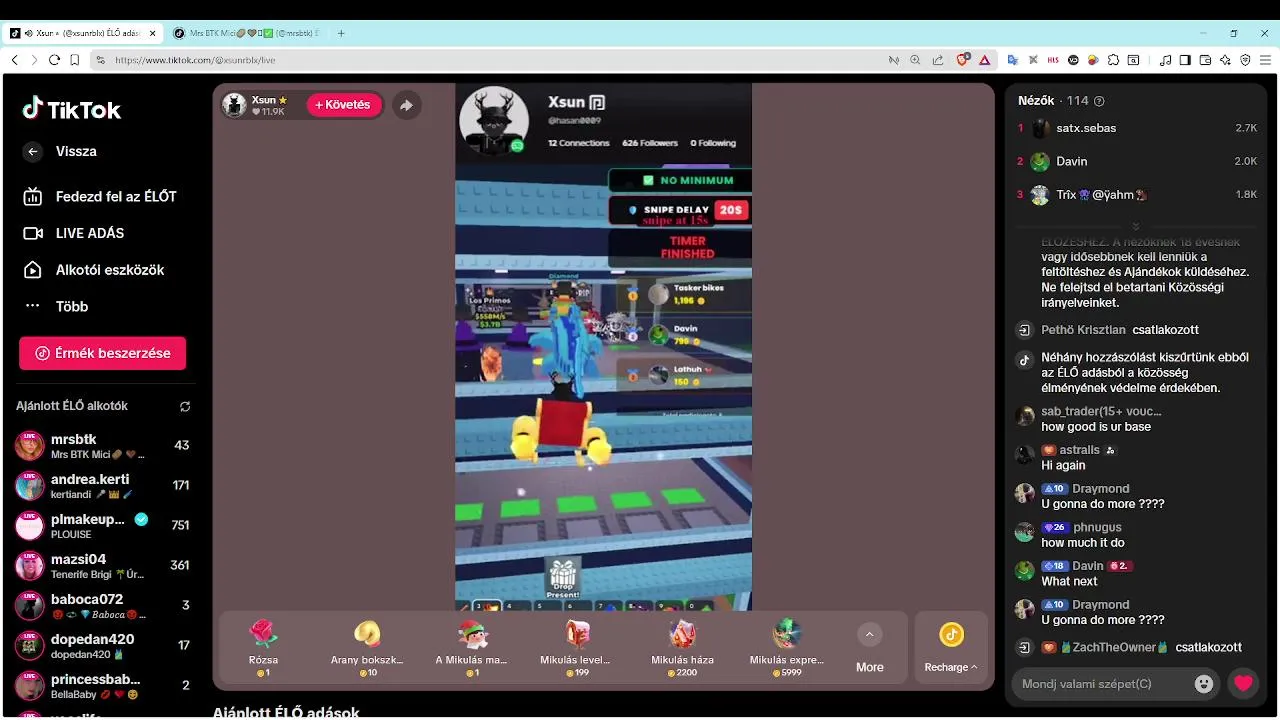Open baboca072 live stream
The width and height of the screenshot is (1280, 720).
(102, 606)
